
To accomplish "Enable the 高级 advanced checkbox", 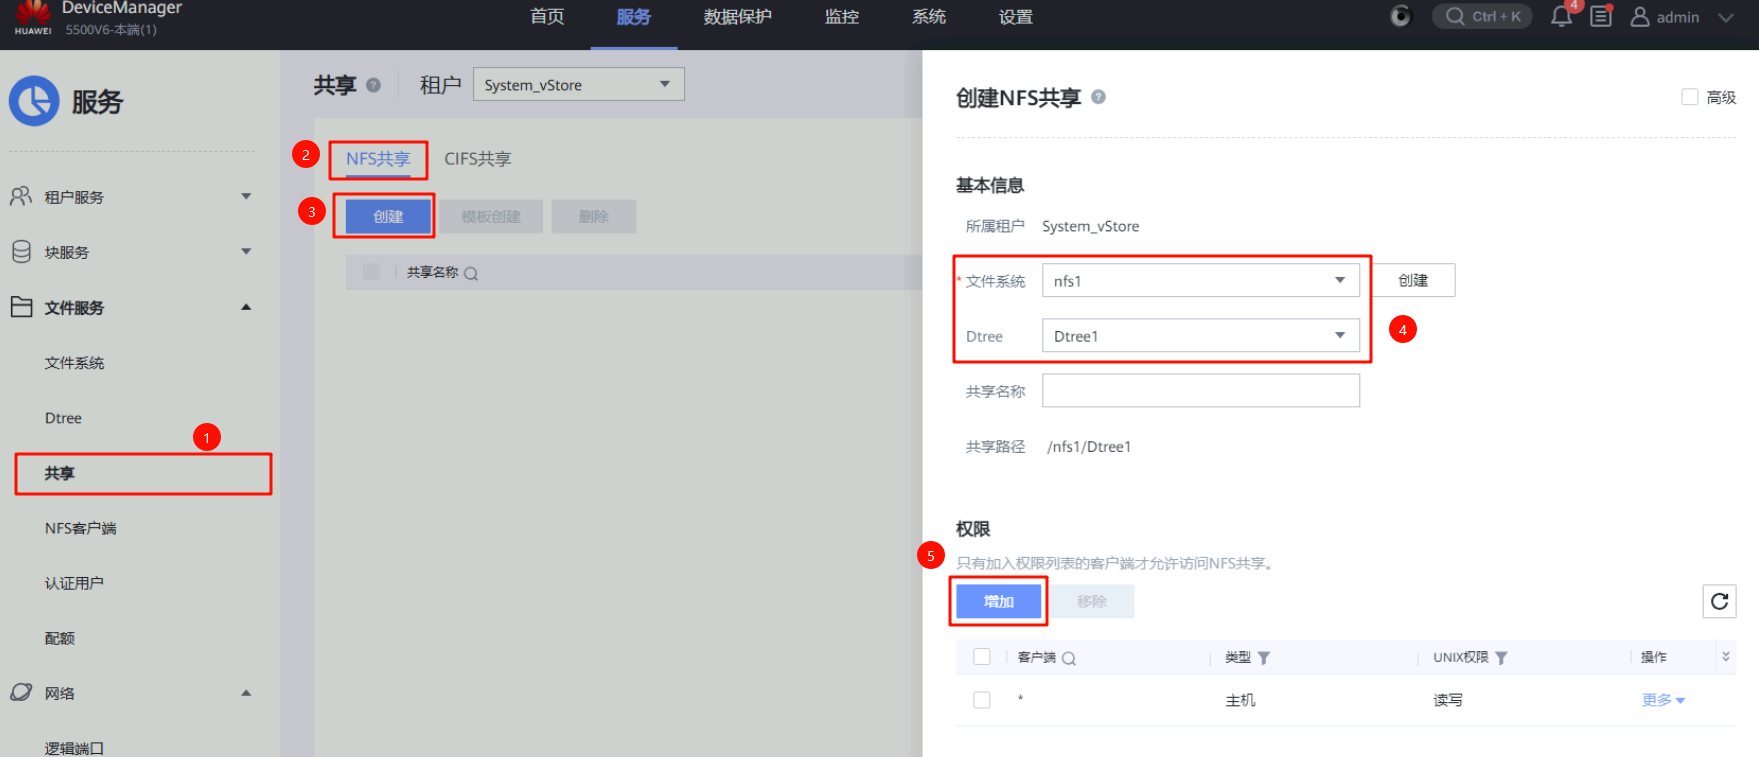I will (x=1690, y=97).
